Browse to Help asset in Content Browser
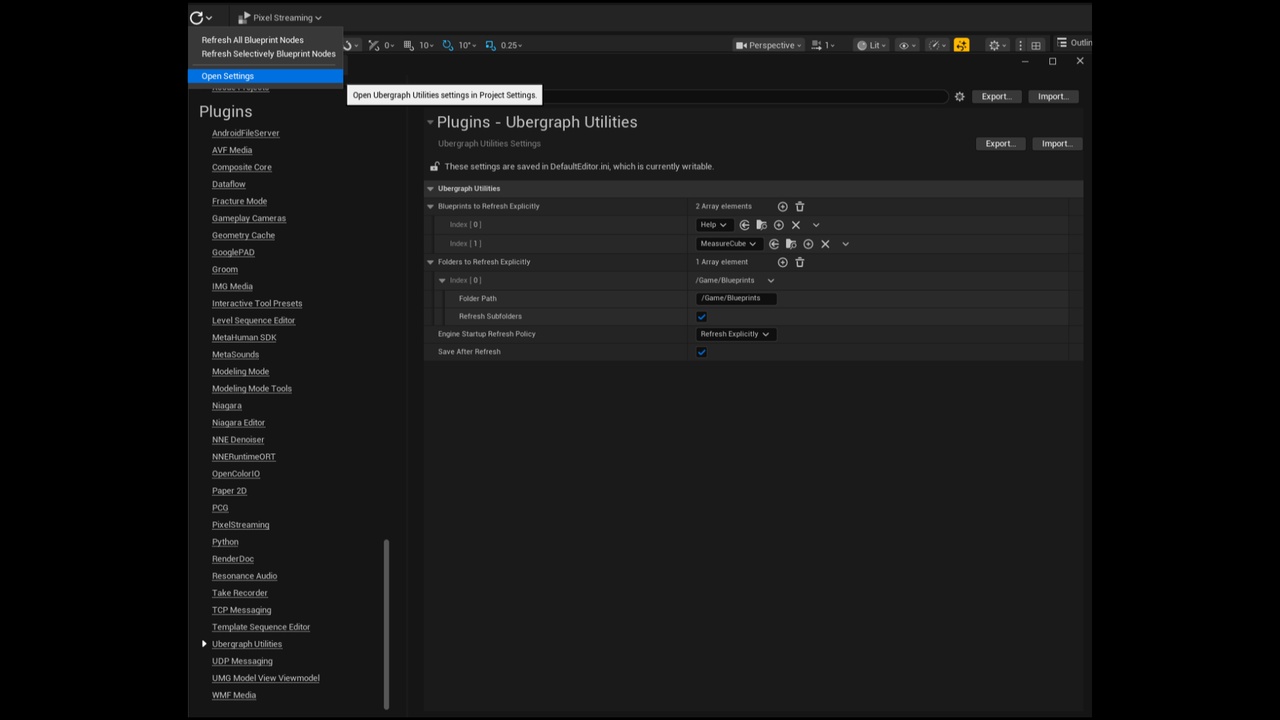 (x=761, y=225)
